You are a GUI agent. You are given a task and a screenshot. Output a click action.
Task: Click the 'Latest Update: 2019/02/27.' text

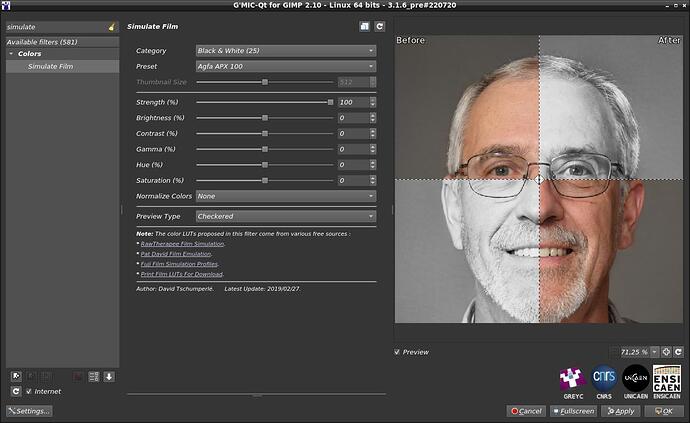pos(262,289)
